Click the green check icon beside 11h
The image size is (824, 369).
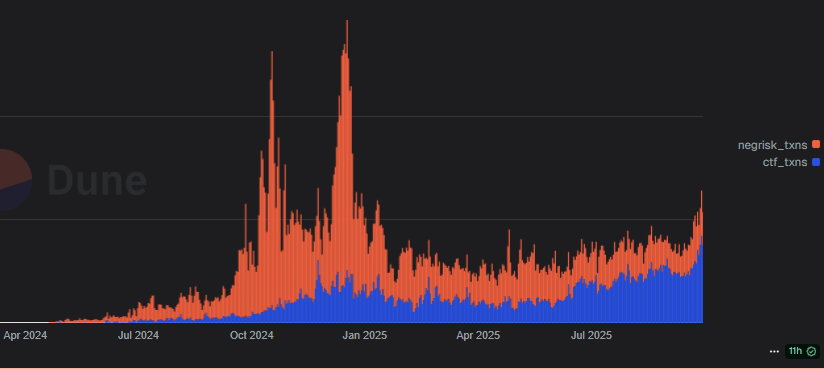(x=811, y=351)
